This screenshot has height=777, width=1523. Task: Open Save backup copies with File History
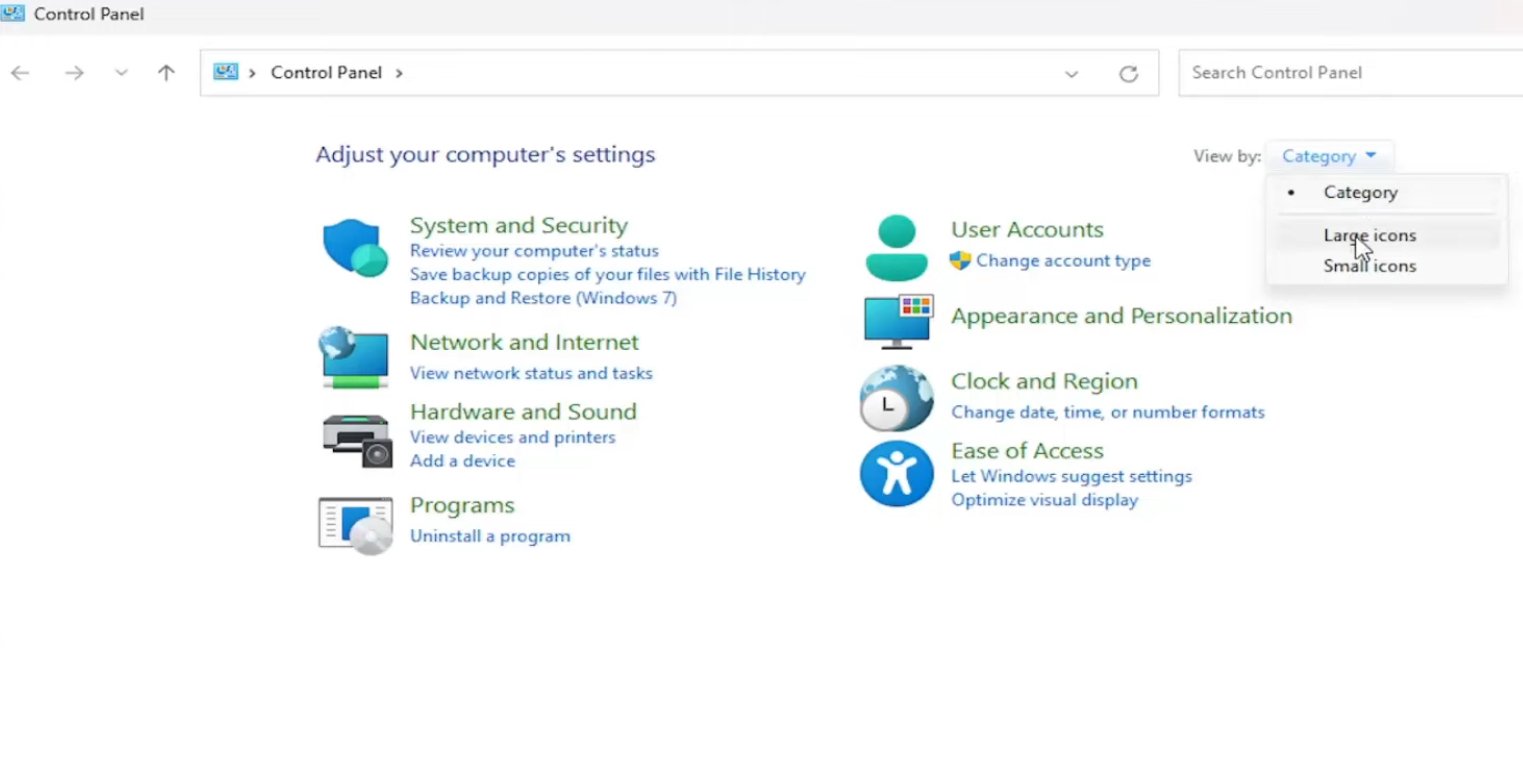tap(607, 274)
